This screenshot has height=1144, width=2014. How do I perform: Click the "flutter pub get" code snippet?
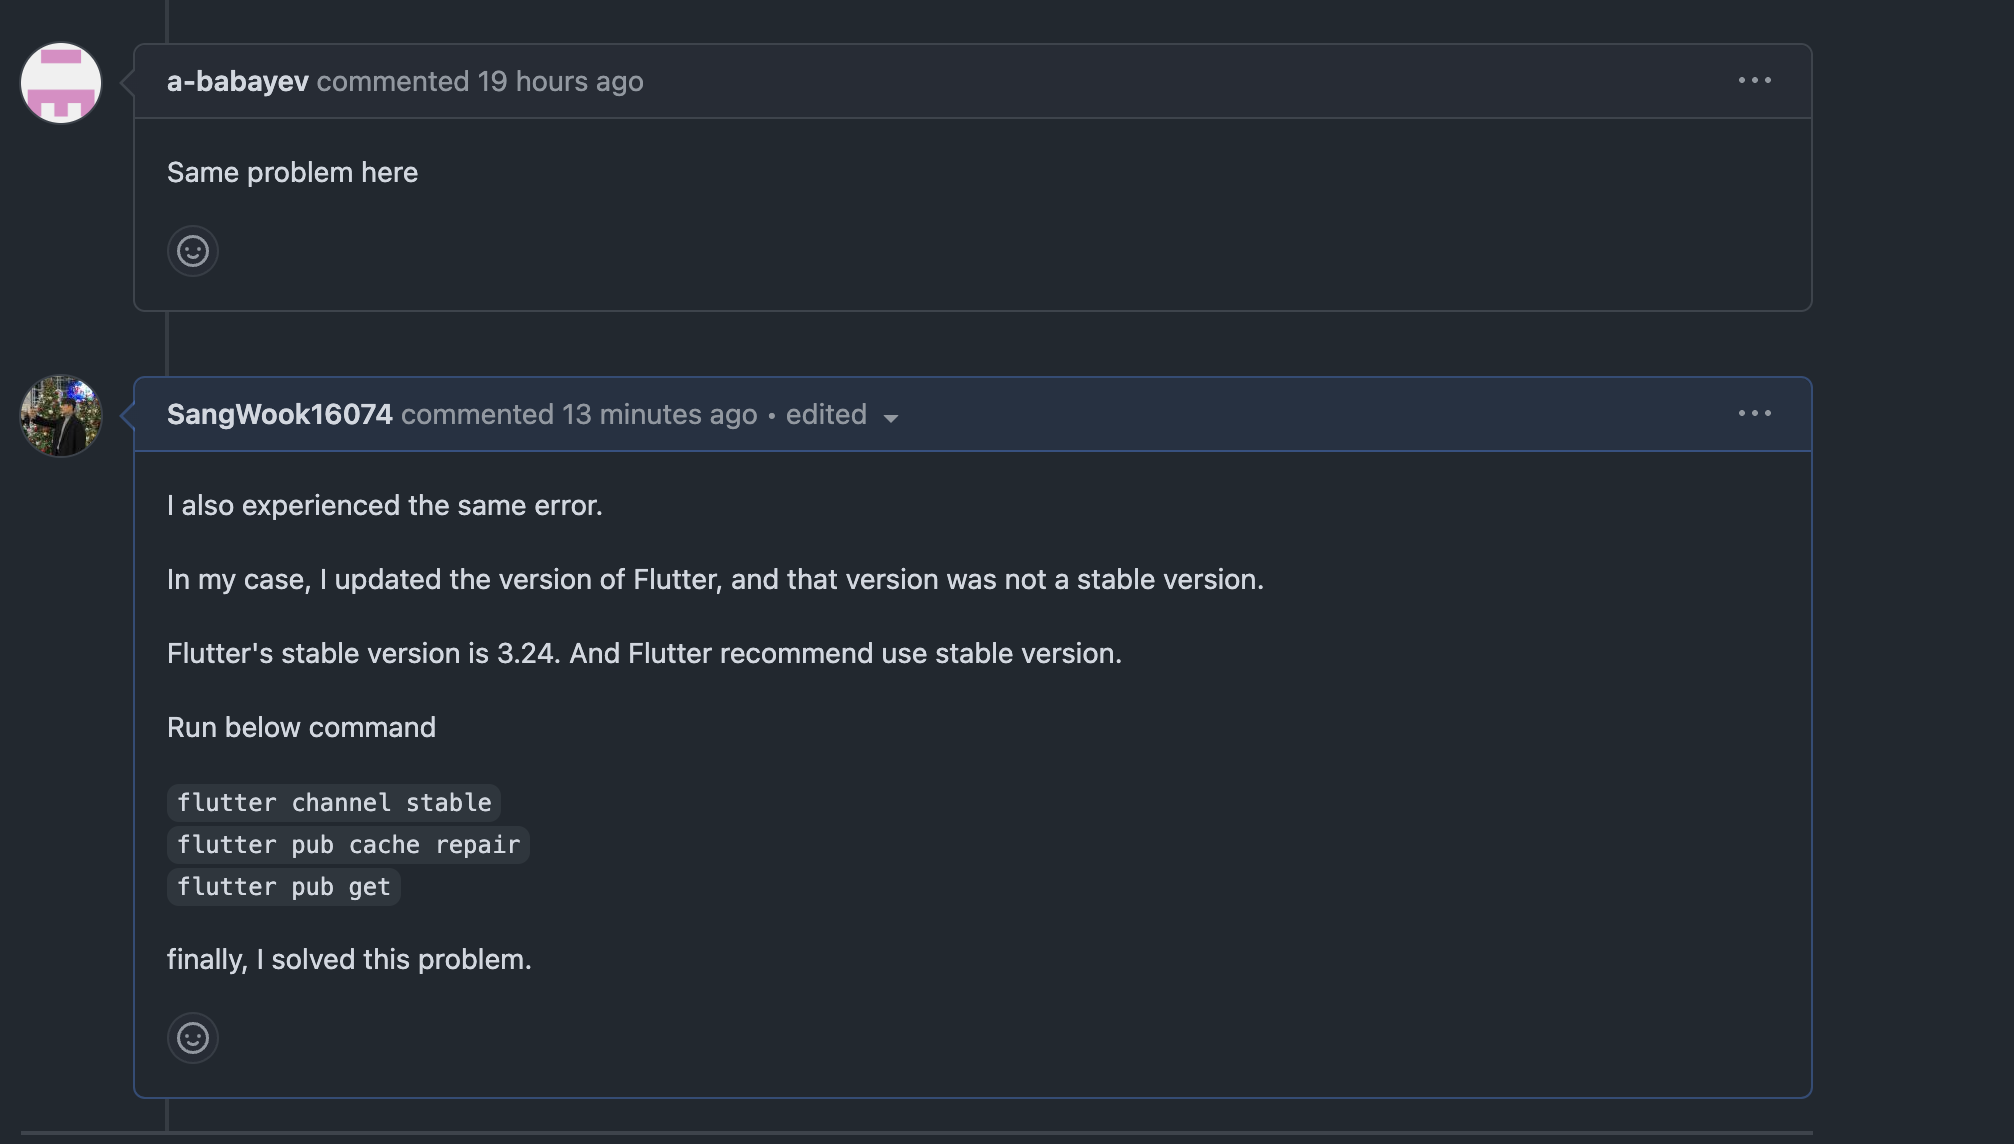click(x=283, y=887)
